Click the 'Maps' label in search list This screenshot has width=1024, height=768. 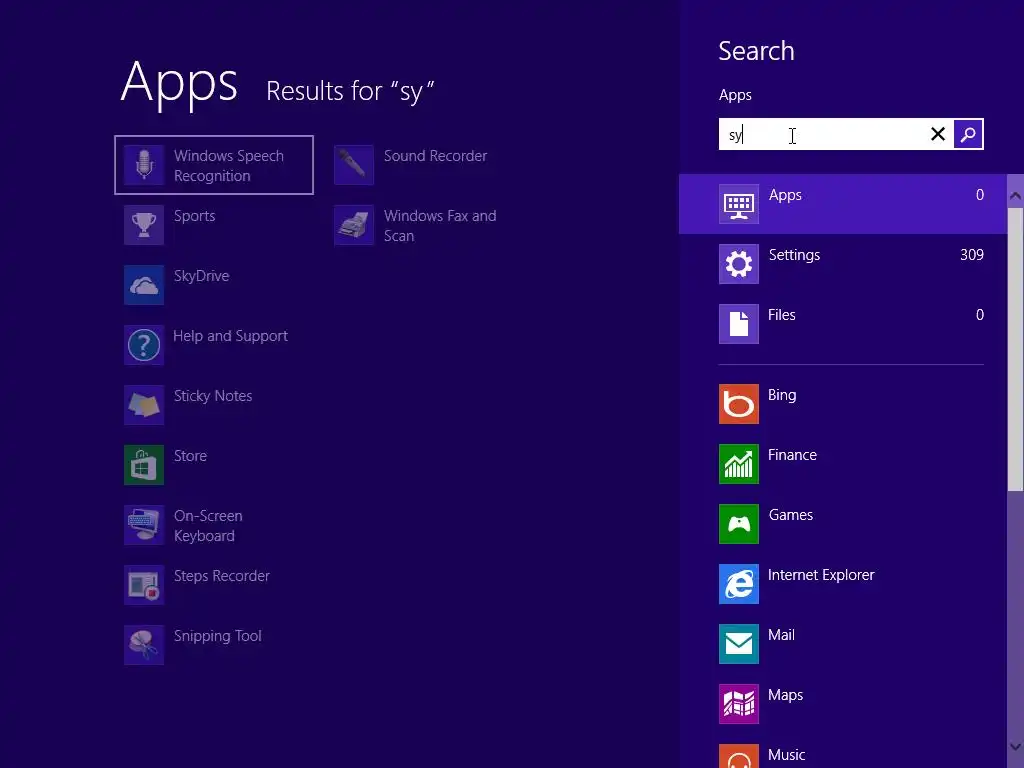[x=786, y=696]
